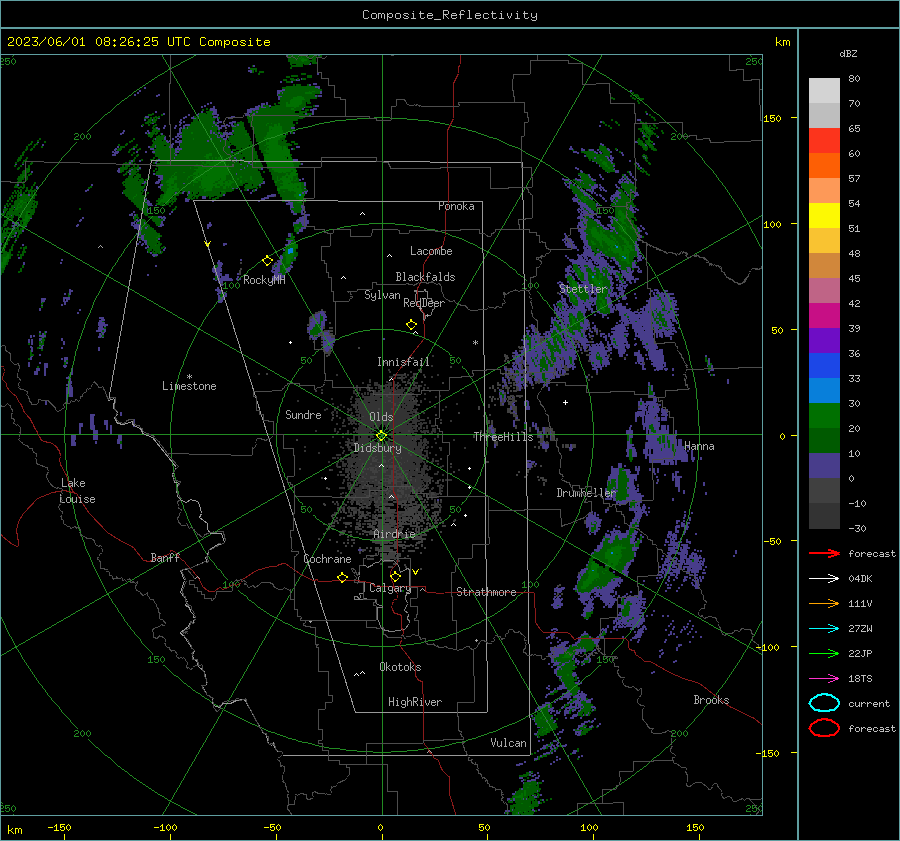This screenshot has width=900, height=841.
Task: Pick the magenta dBZ swatch near 39
Action: click(824, 316)
